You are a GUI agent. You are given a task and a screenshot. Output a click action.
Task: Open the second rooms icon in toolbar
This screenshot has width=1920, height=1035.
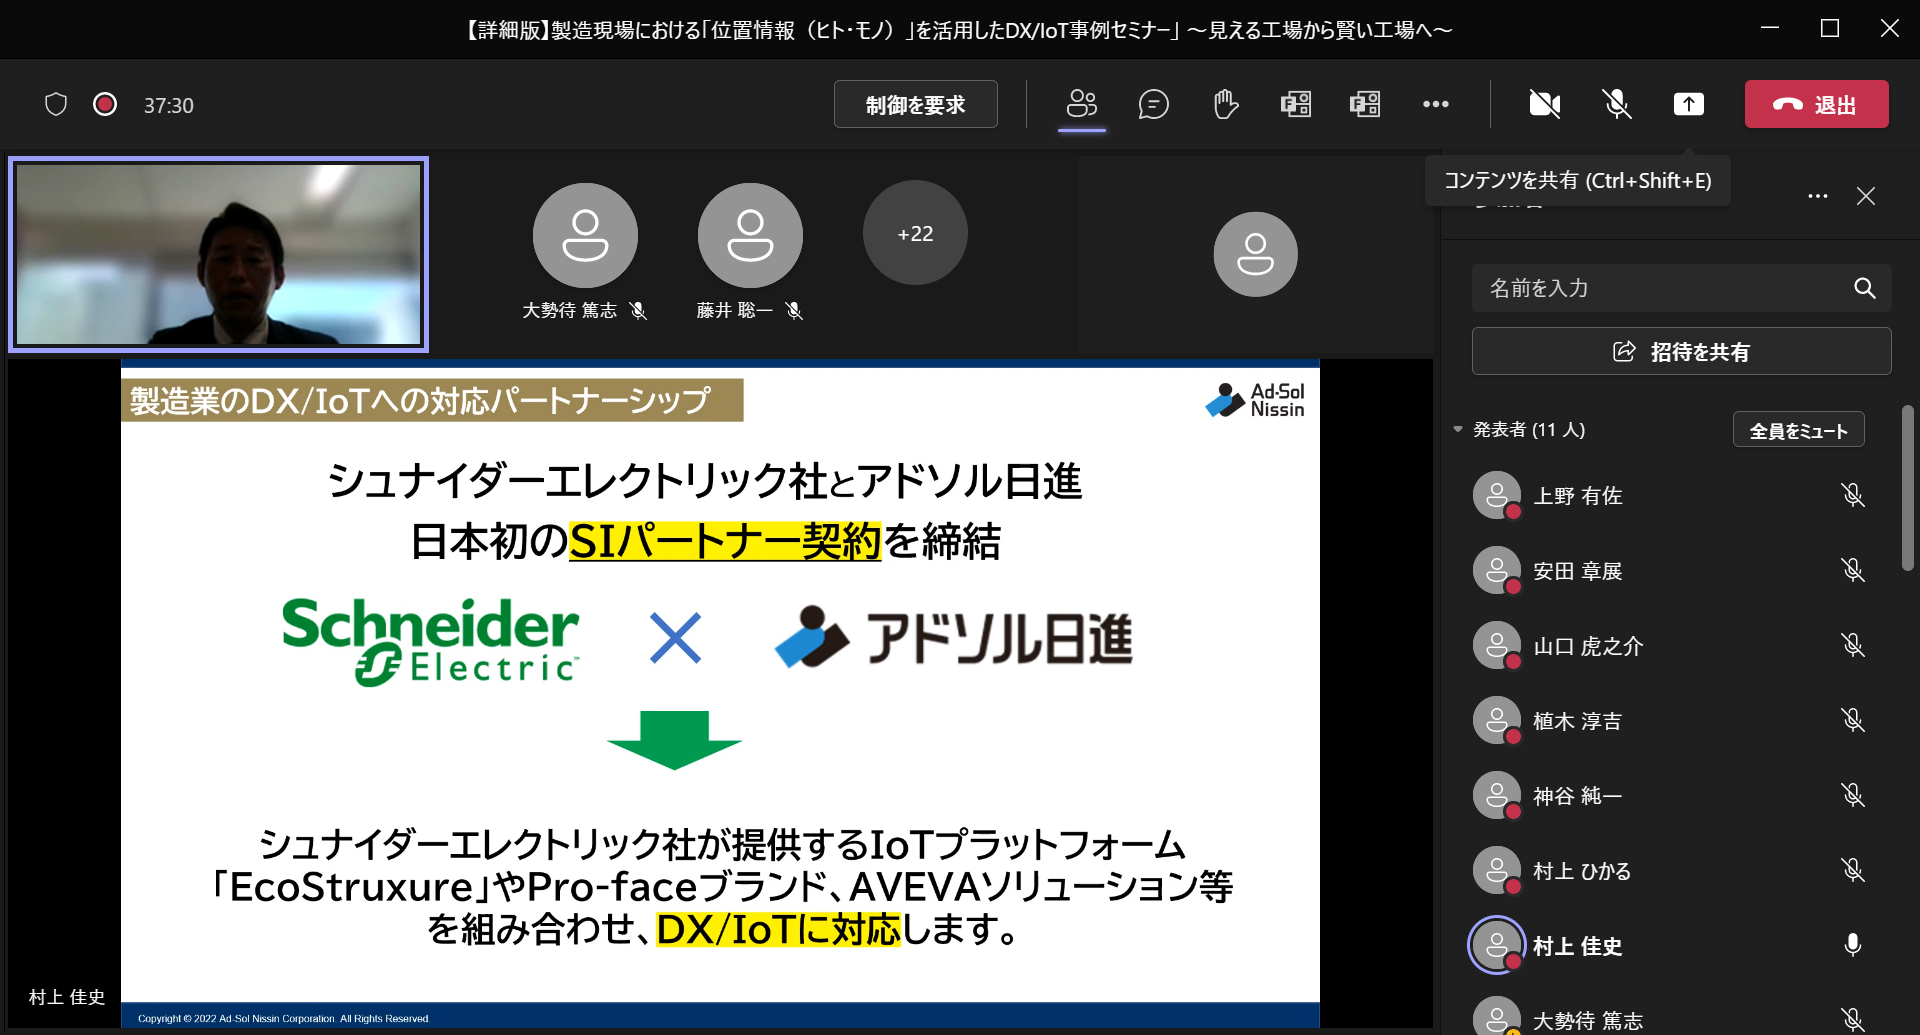pyautogui.click(x=1365, y=104)
